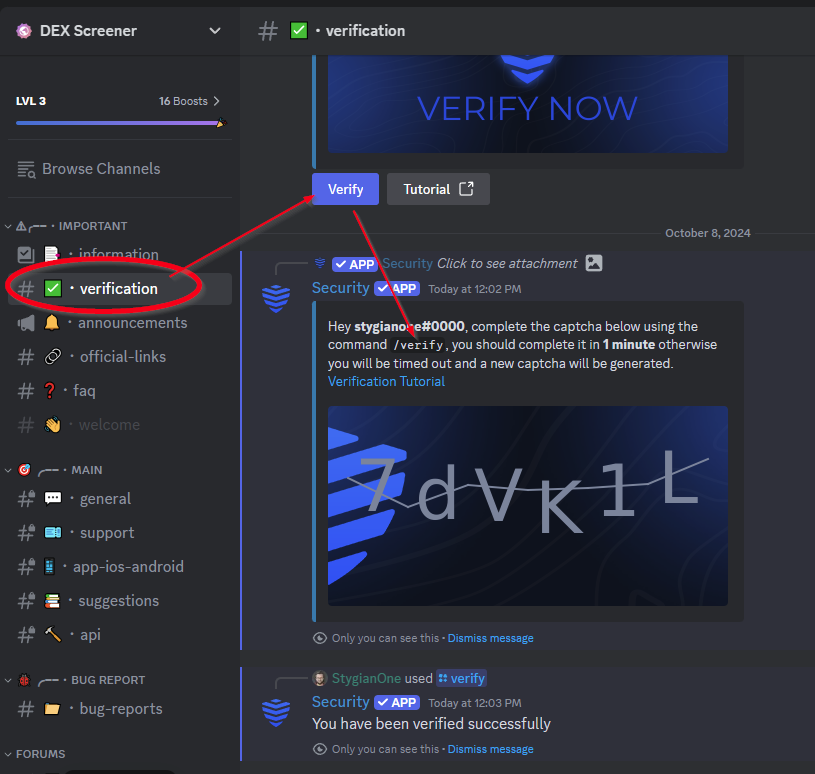Click the server boost progress bar
The width and height of the screenshot is (815, 774).
[121, 123]
